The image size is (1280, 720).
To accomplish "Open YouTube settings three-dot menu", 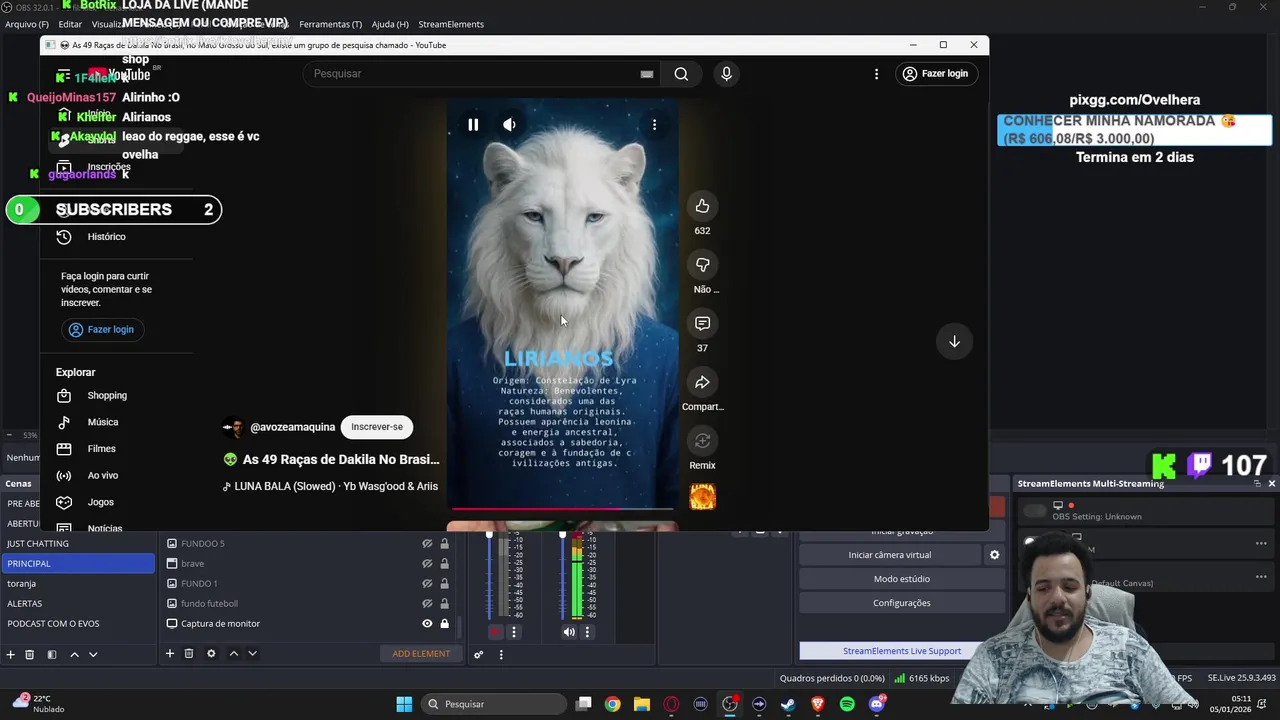I will point(876,74).
